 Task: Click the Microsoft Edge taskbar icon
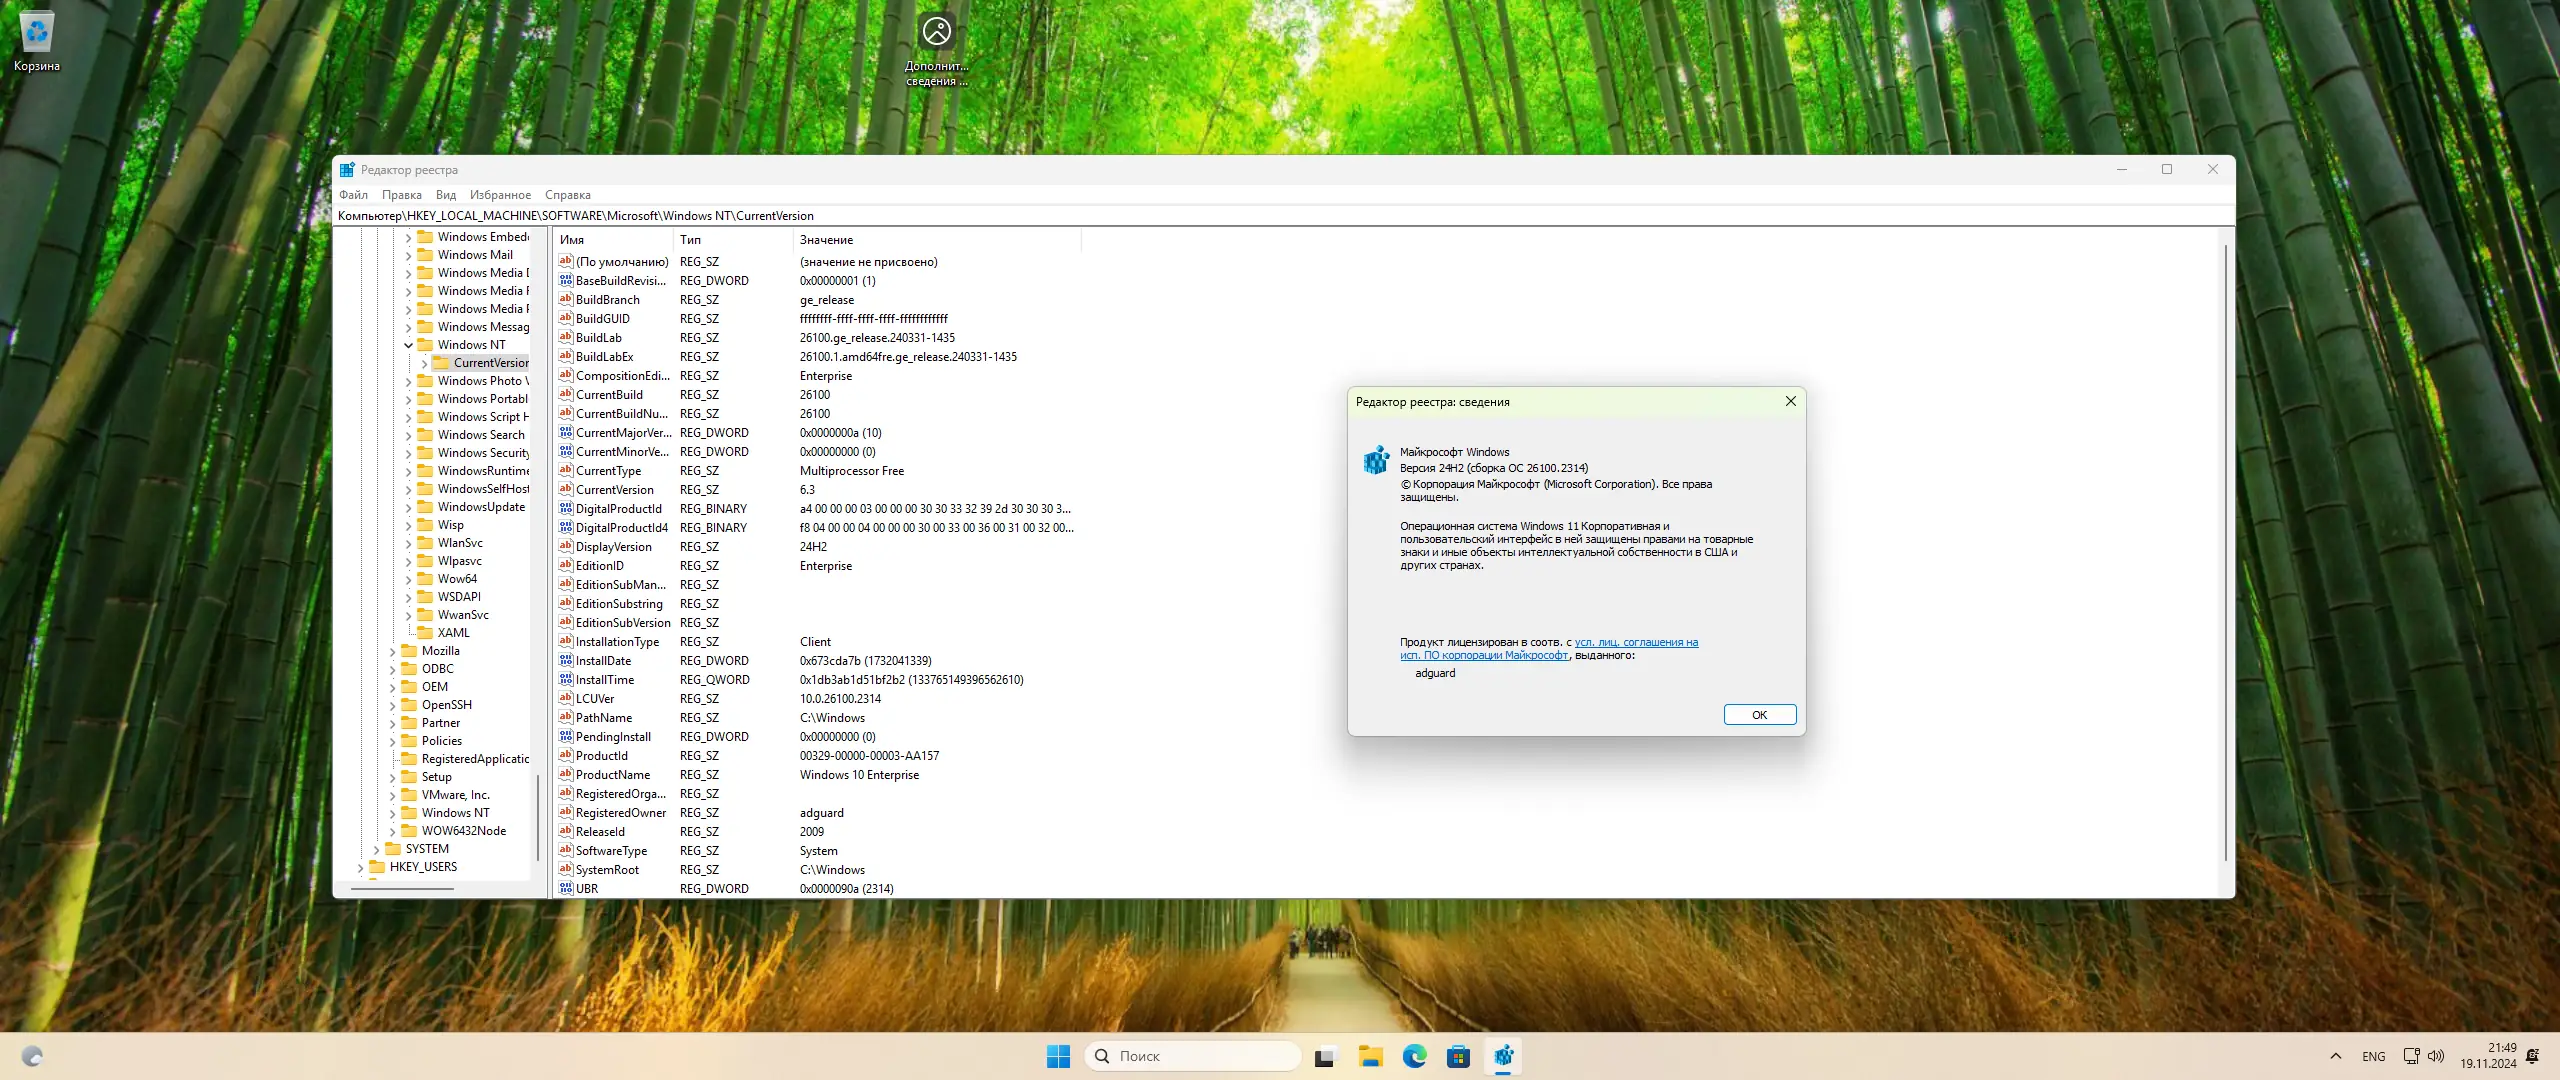tap(1414, 1056)
